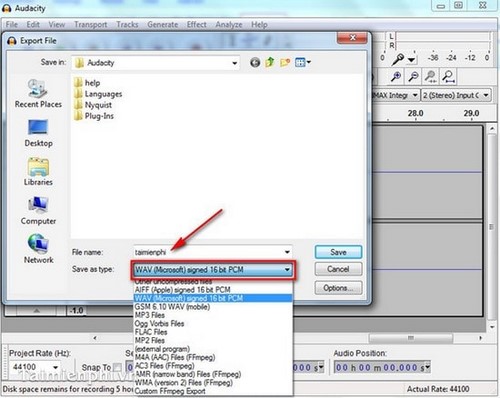Click the Cancel button
Screen dimensions: 500x398
pos(338,269)
